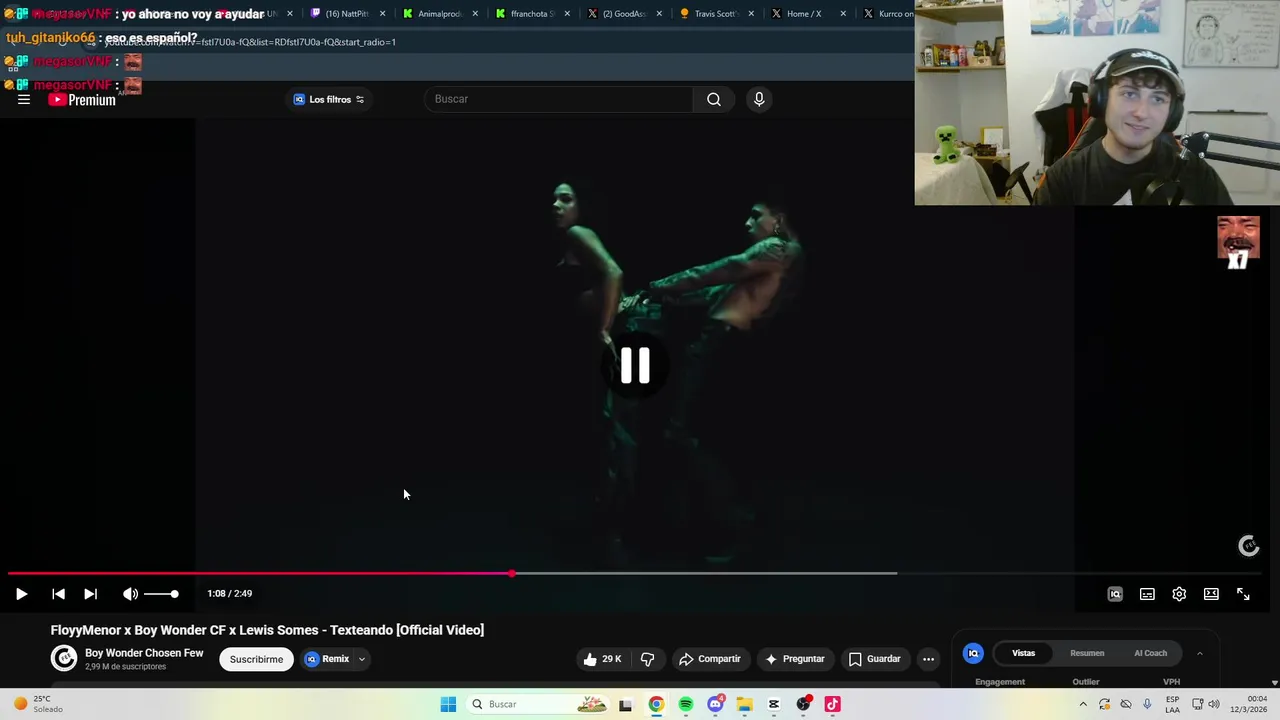The image size is (1280, 720).
Task: Open the weather widget showing 25°C
Action: (x=37, y=704)
